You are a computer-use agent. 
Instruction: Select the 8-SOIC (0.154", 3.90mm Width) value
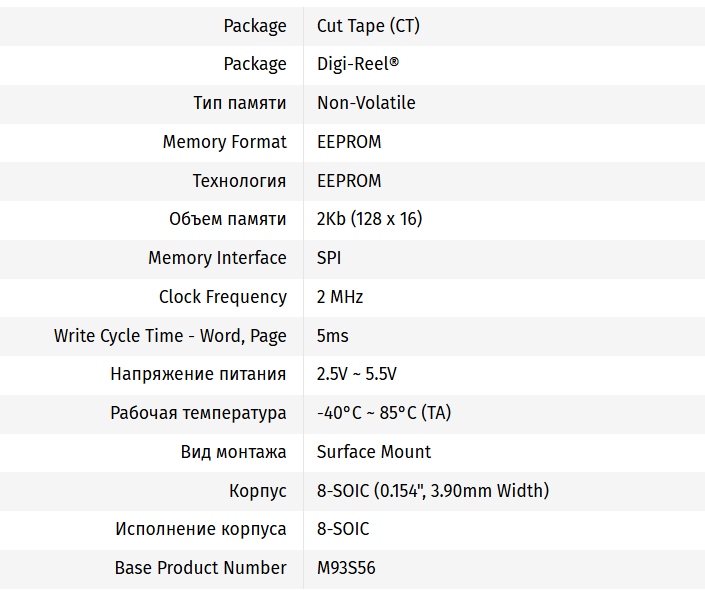(x=433, y=491)
